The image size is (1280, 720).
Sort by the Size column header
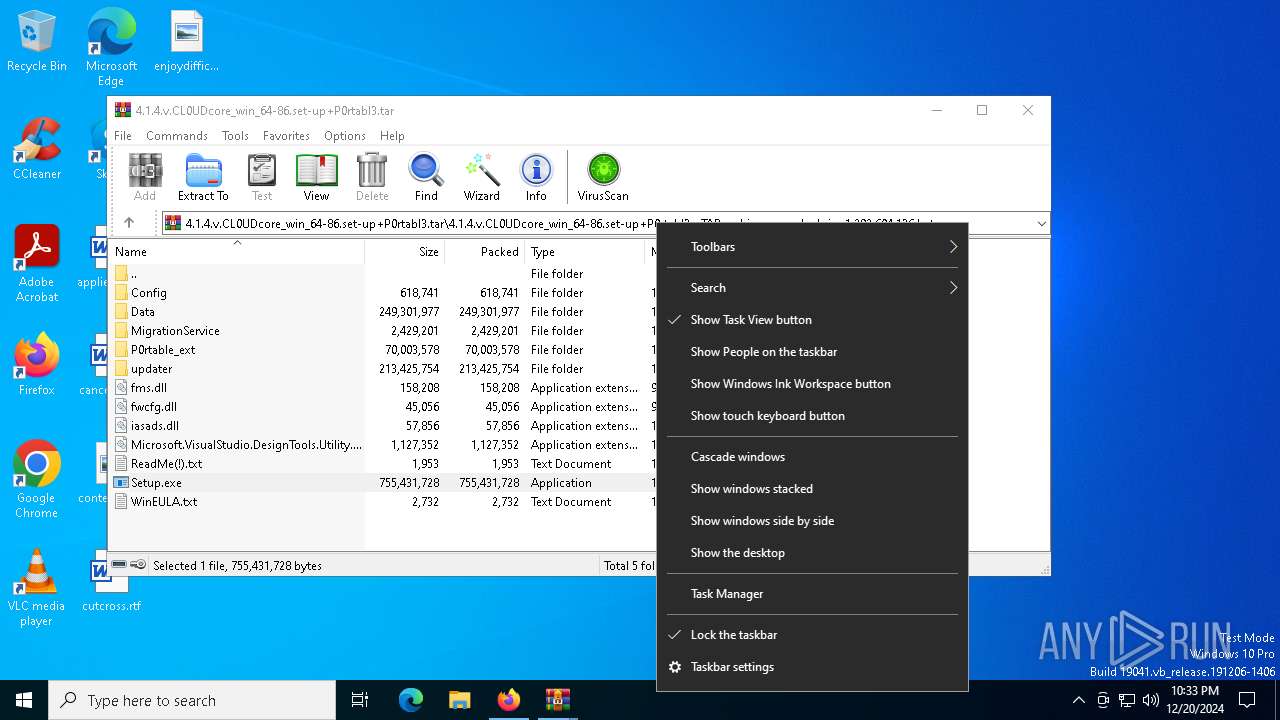pyautogui.click(x=405, y=252)
